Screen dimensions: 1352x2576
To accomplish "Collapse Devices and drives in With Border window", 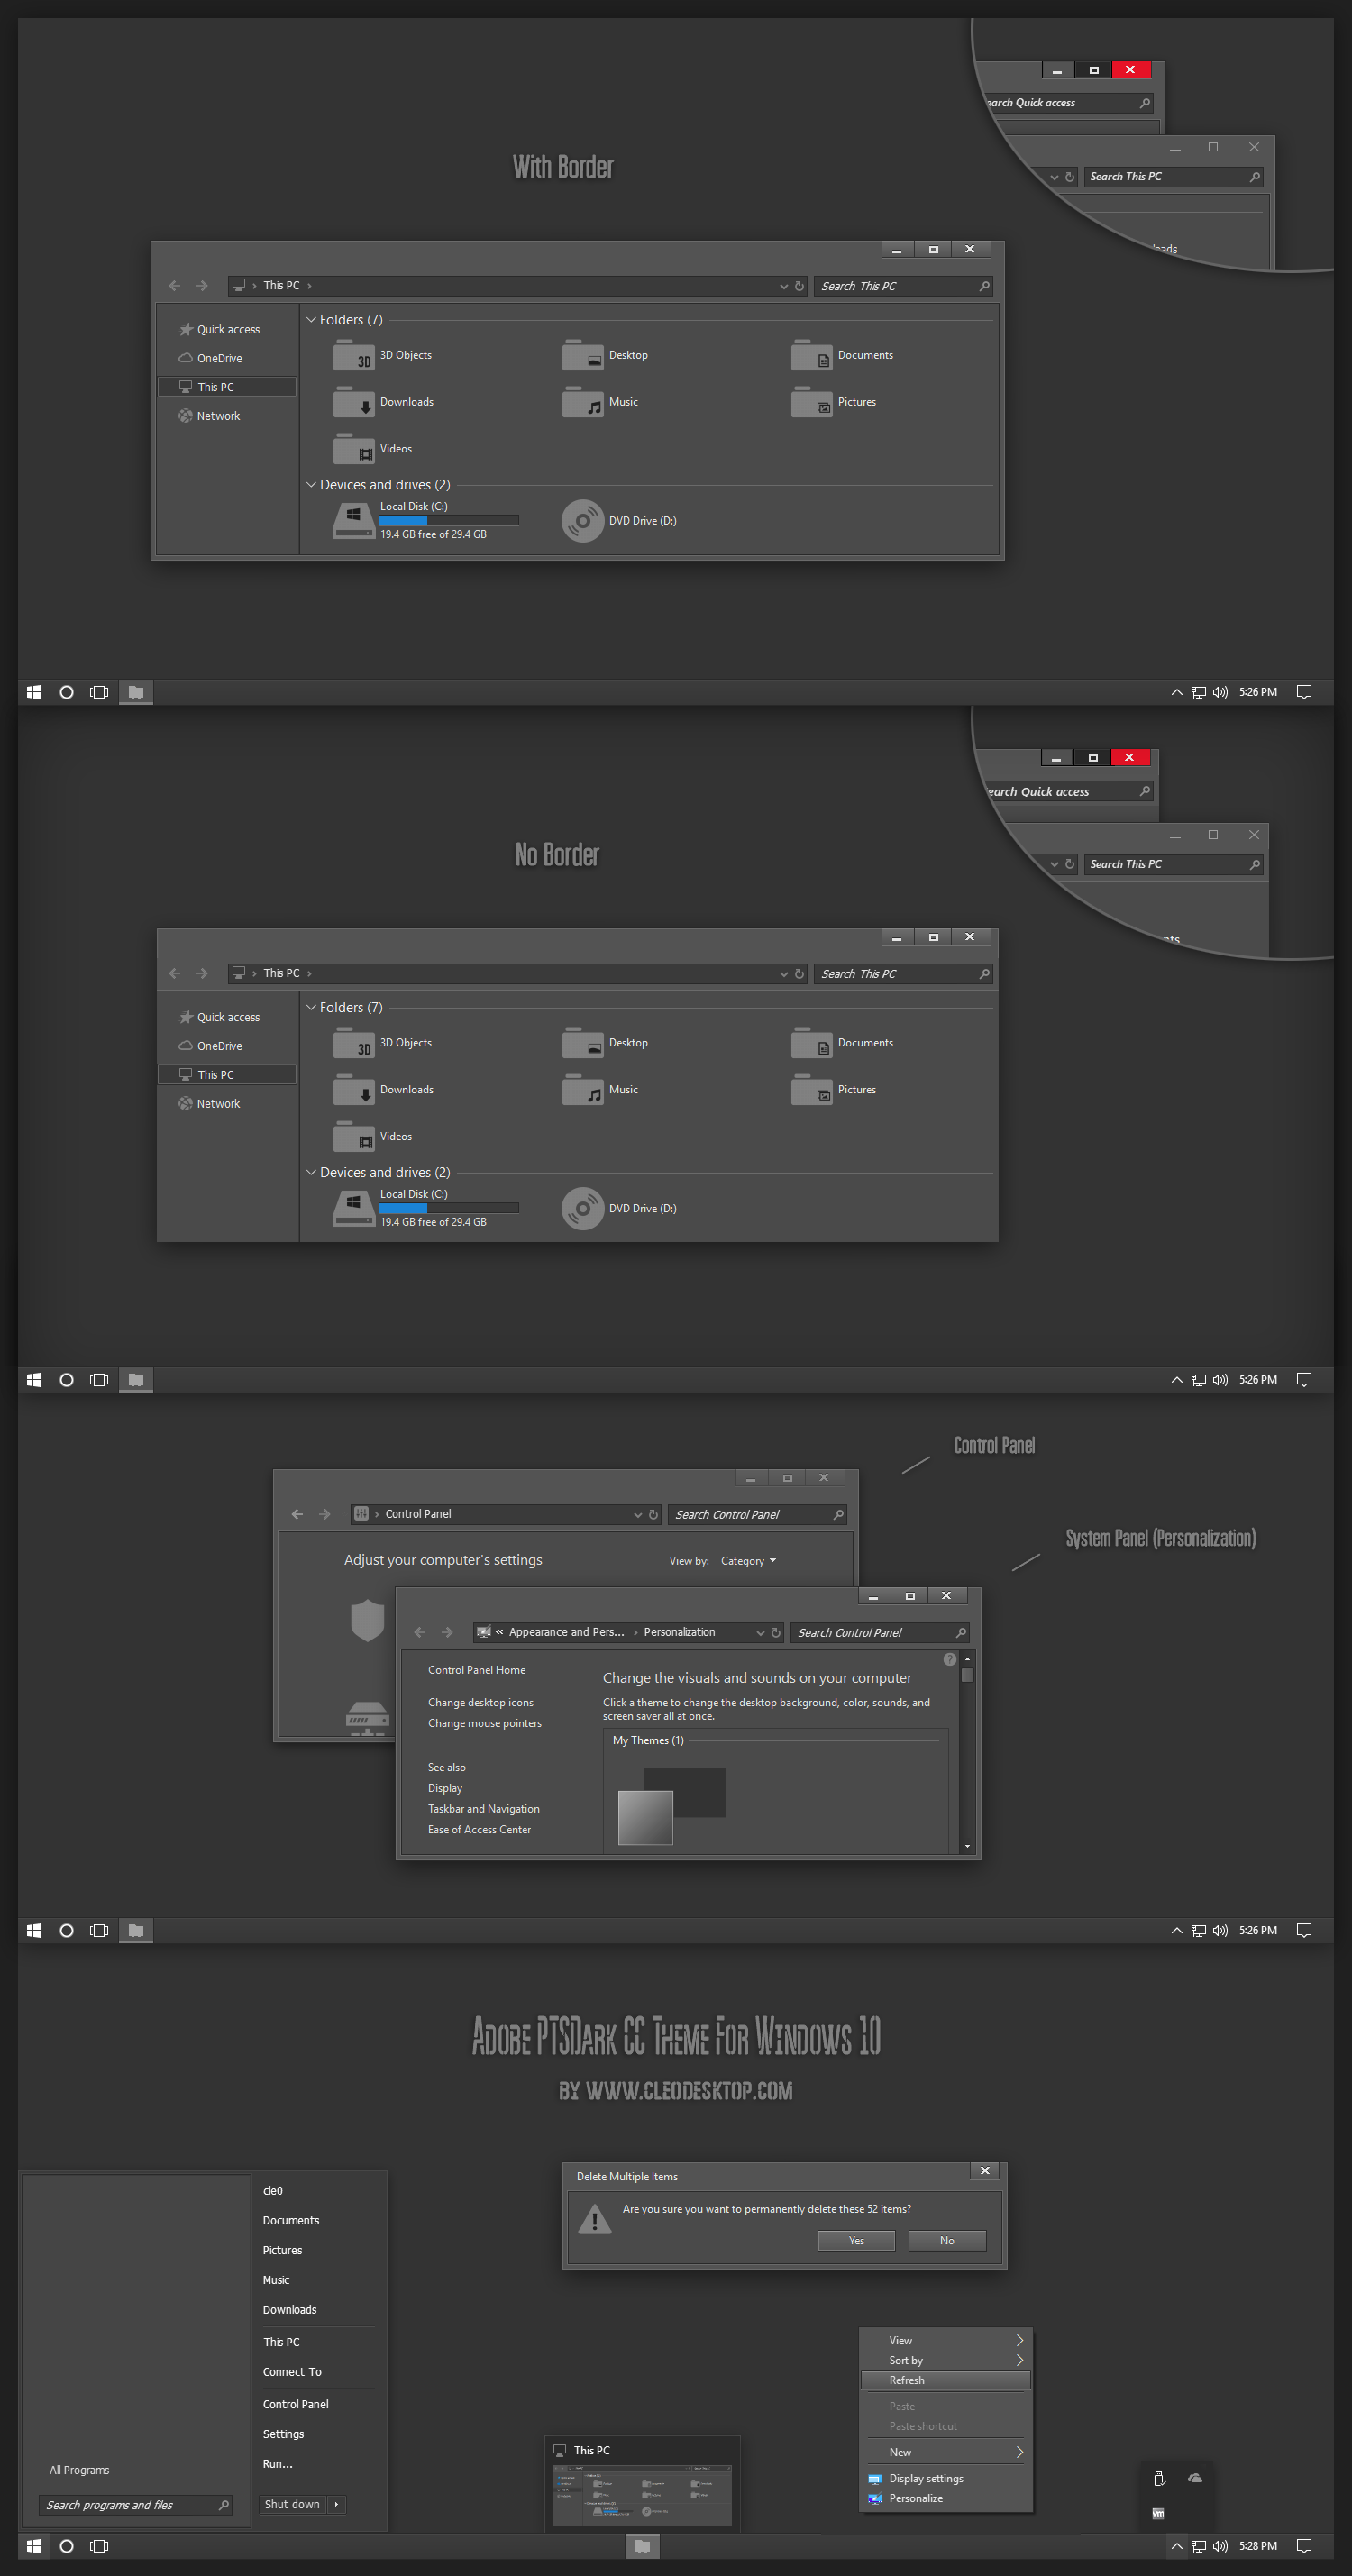I will point(311,485).
